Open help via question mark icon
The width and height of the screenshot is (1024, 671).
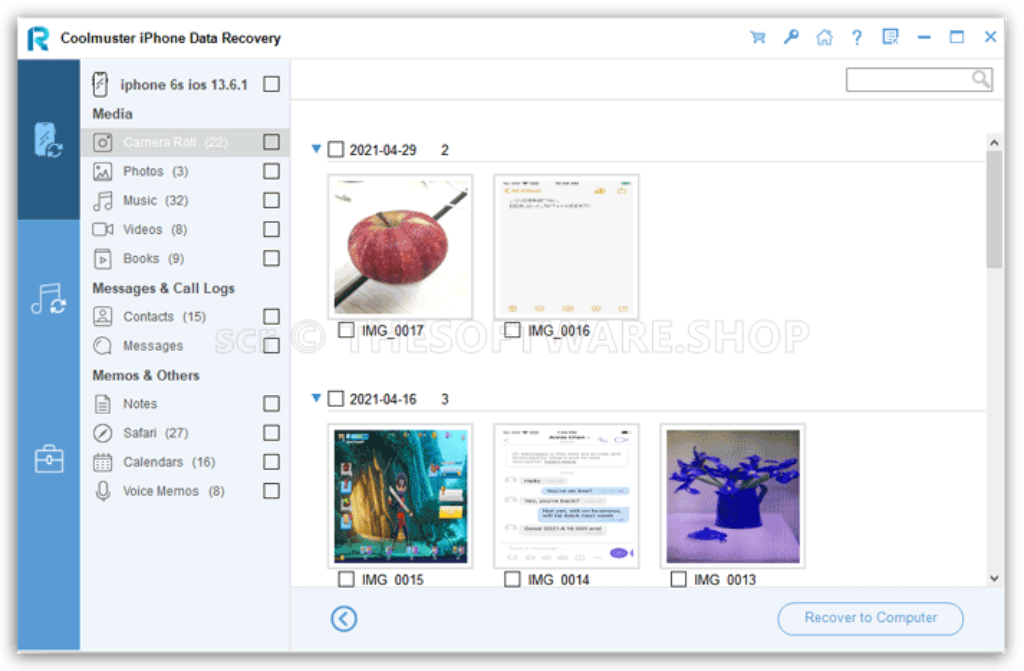click(x=857, y=37)
